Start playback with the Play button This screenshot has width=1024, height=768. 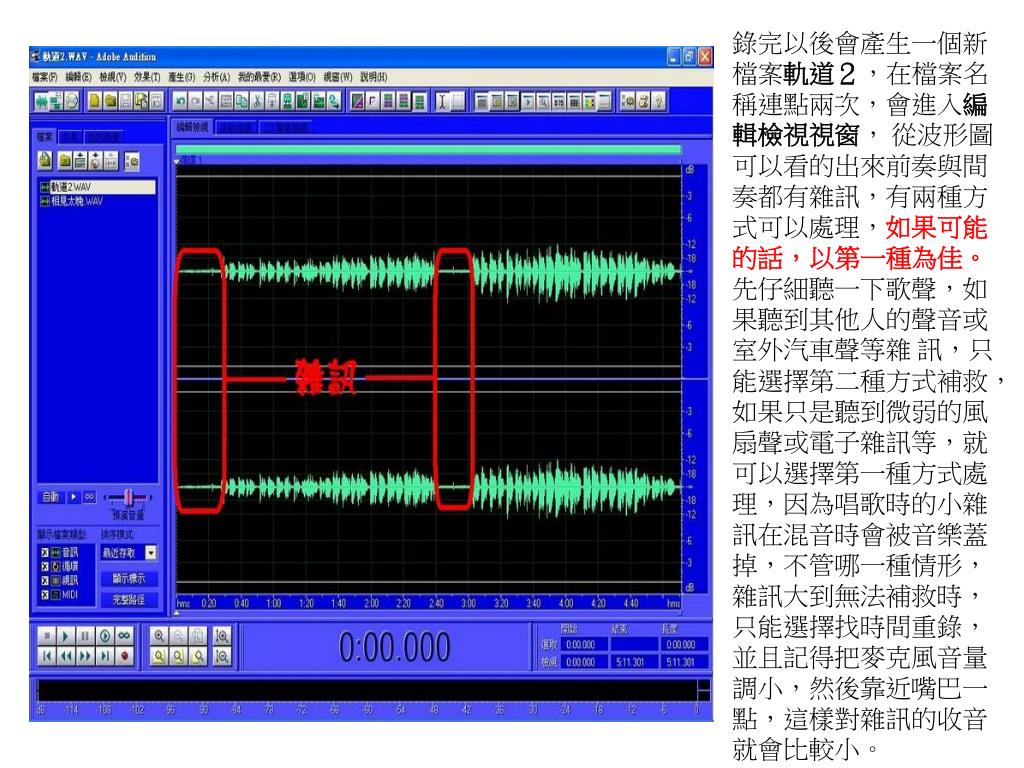(x=65, y=635)
